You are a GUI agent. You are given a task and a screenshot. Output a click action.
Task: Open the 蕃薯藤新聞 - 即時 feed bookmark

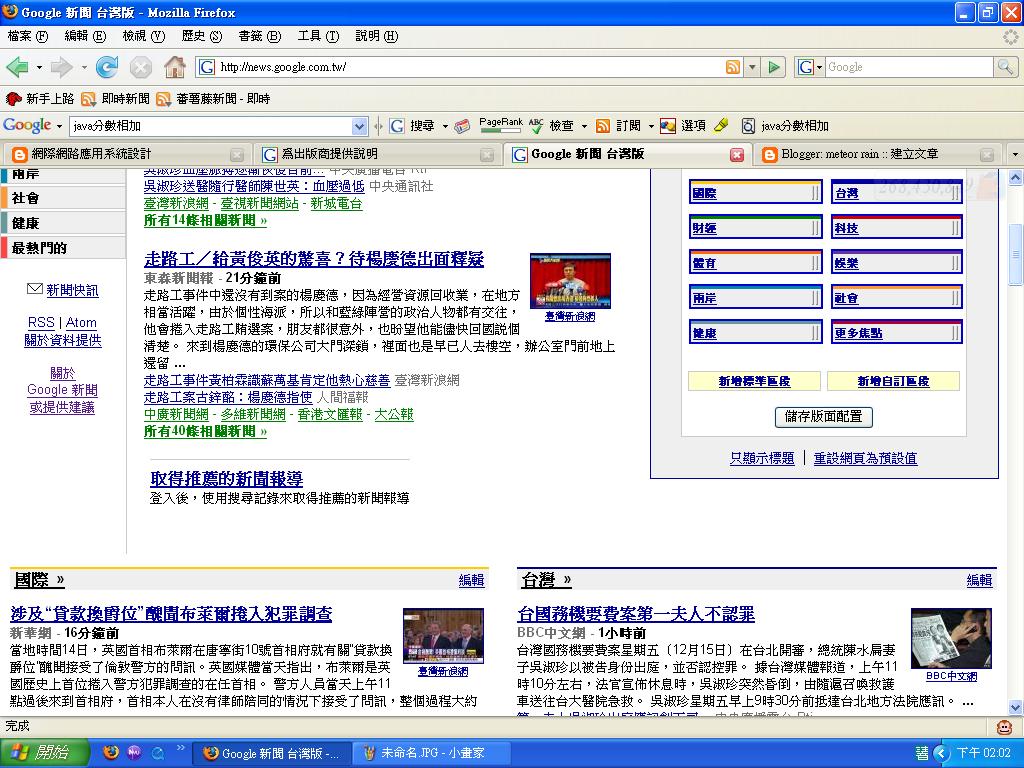(x=213, y=99)
